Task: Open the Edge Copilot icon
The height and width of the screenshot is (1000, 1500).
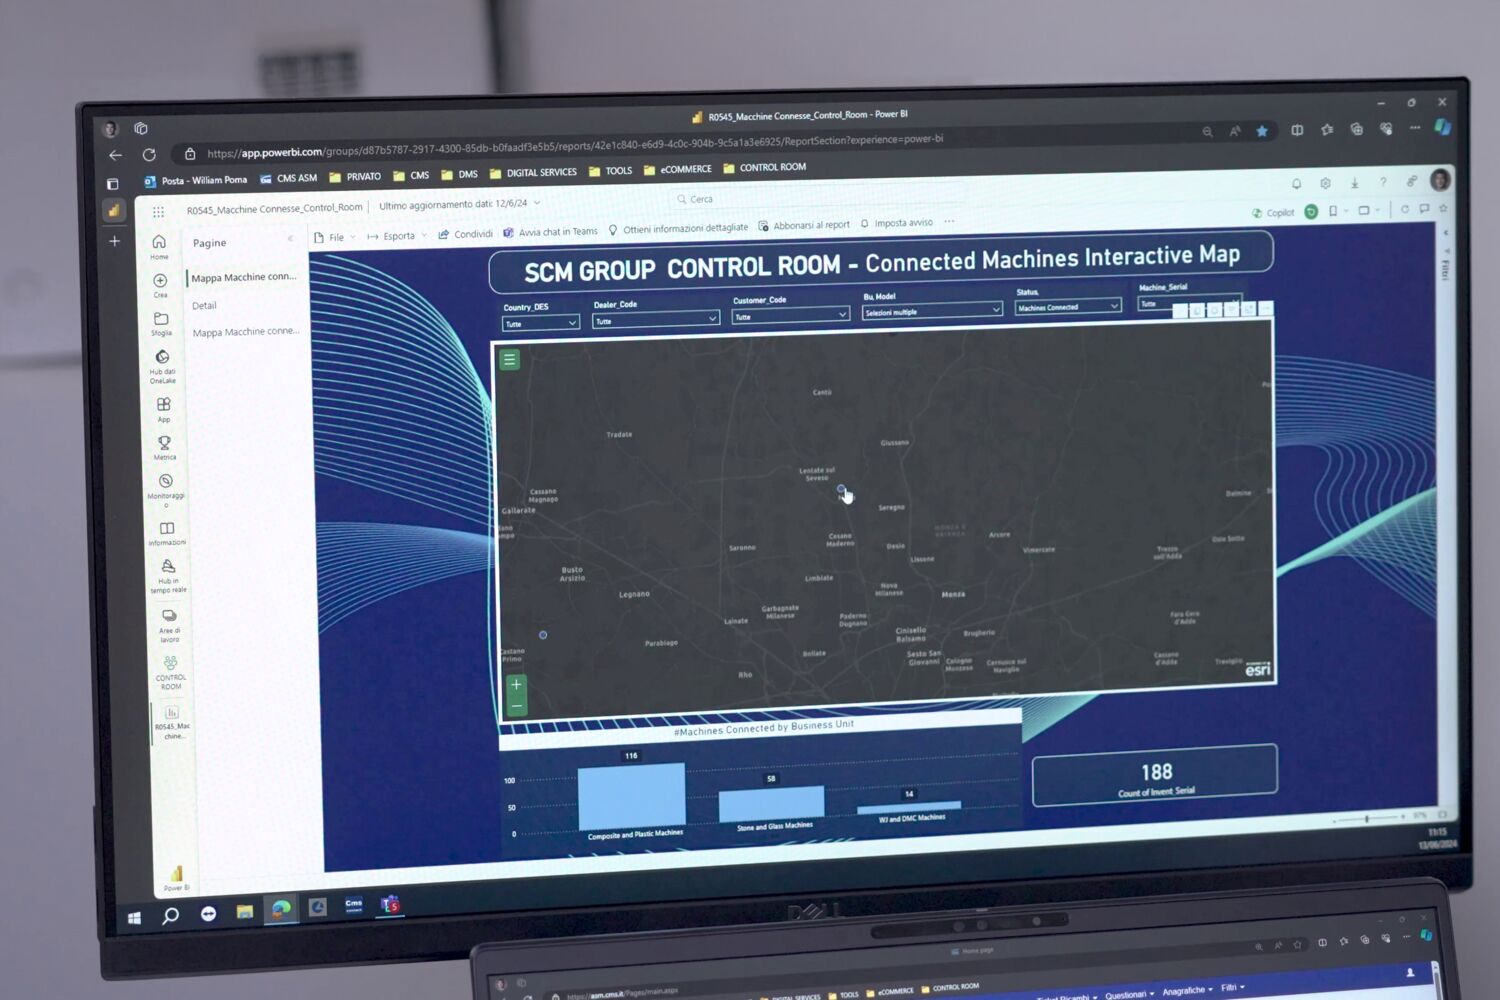Action: click(1442, 126)
